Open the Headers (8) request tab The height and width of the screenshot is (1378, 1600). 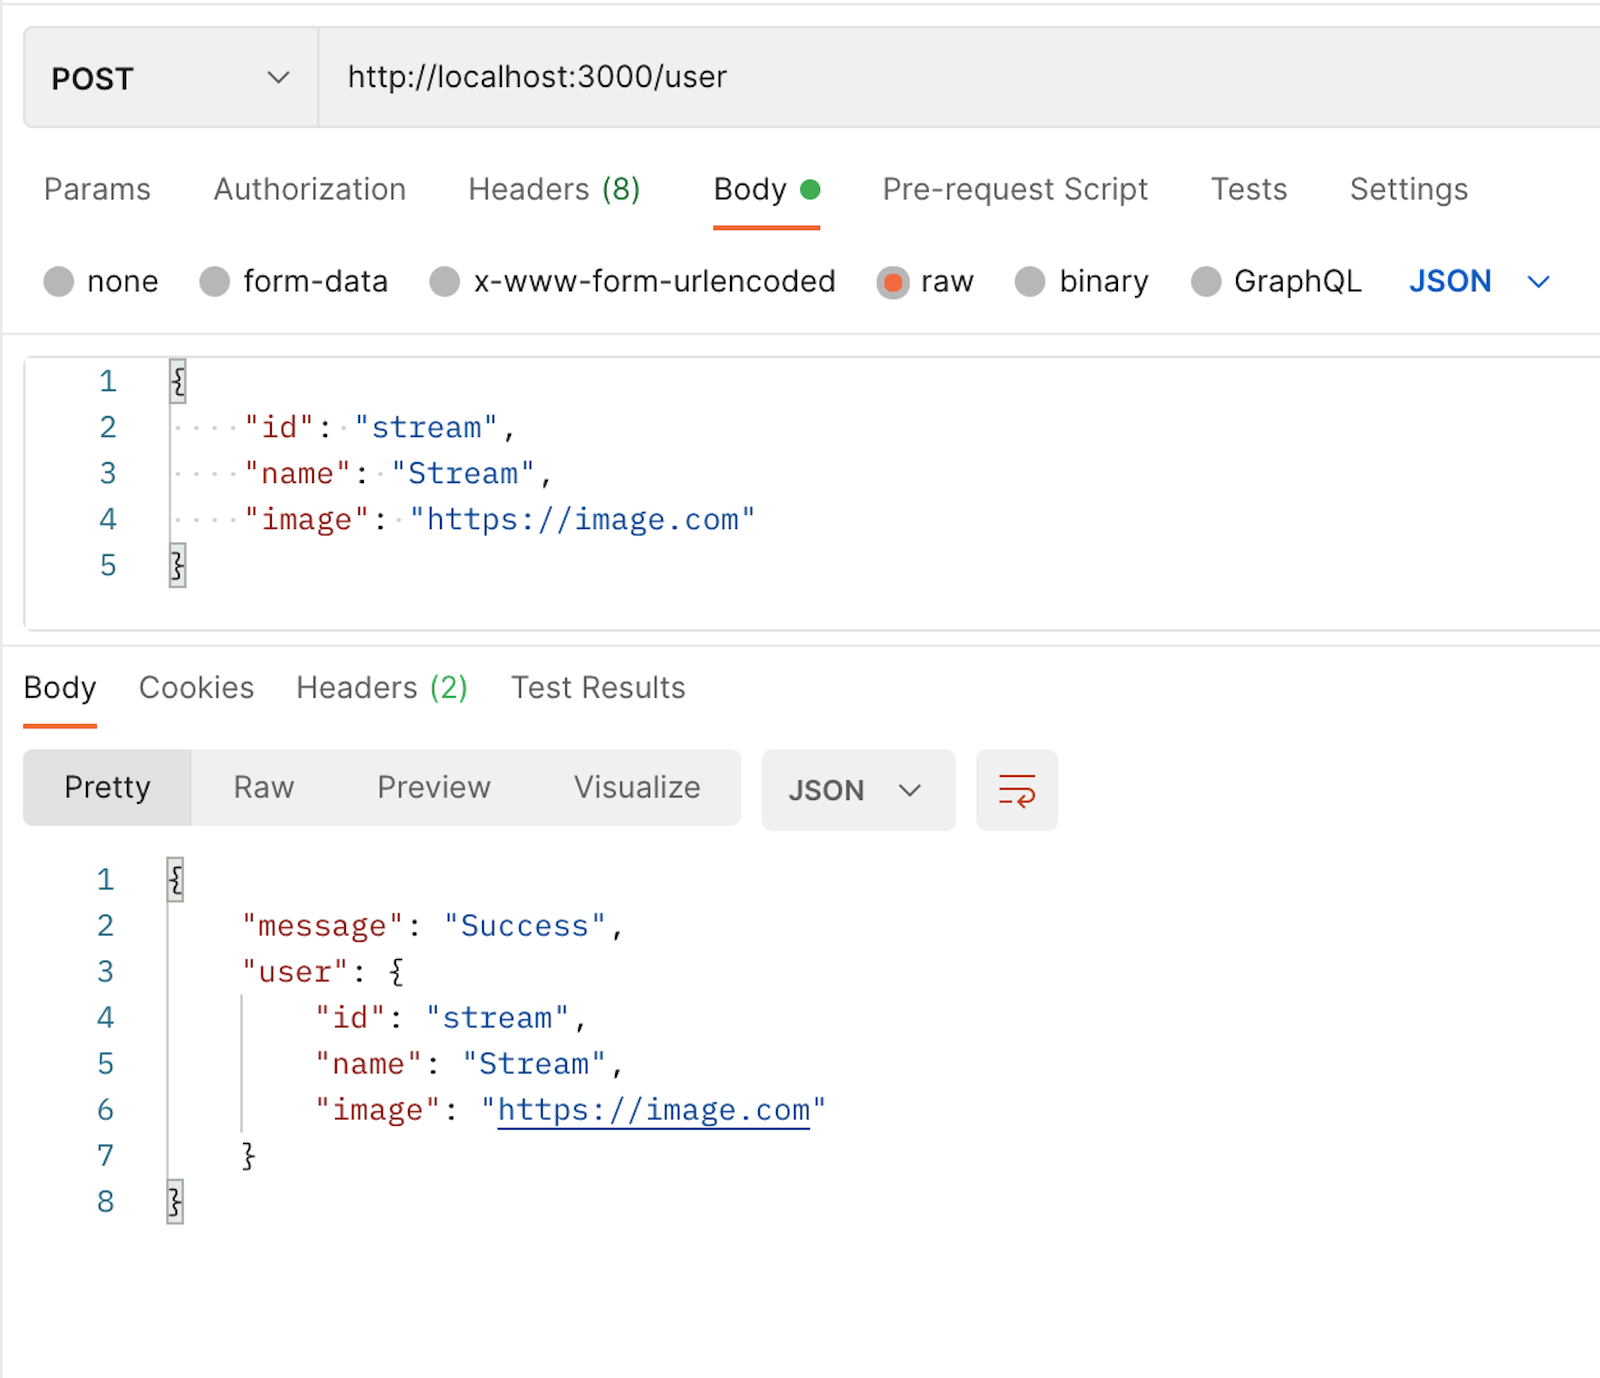tap(554, 189)
